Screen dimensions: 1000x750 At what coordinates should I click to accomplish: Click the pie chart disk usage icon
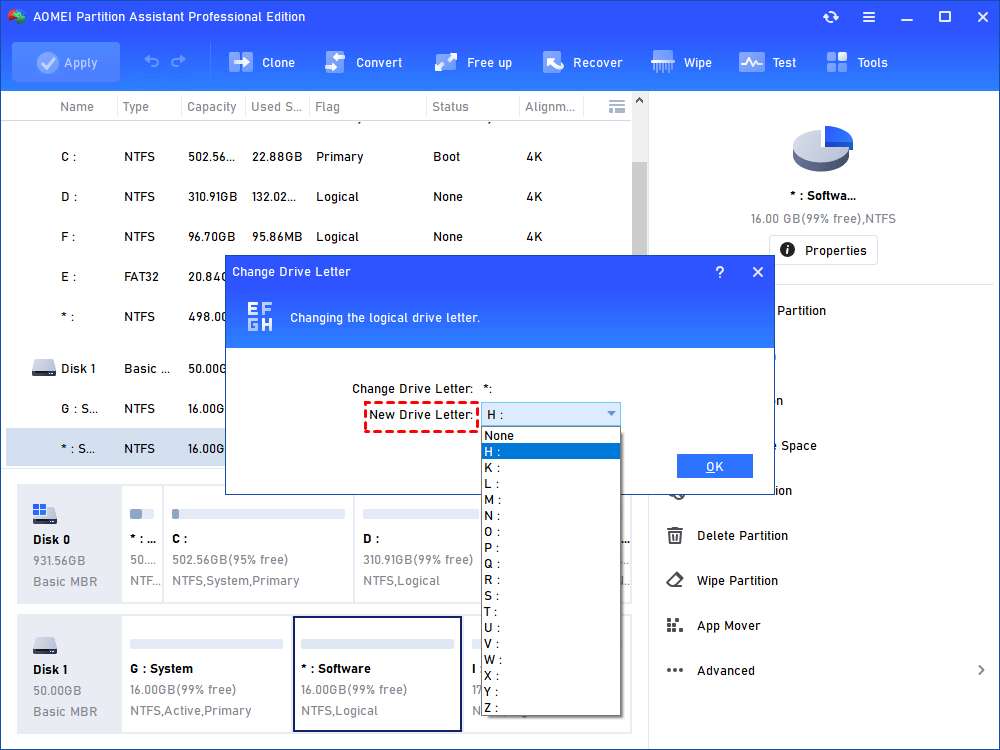(823, 149)
